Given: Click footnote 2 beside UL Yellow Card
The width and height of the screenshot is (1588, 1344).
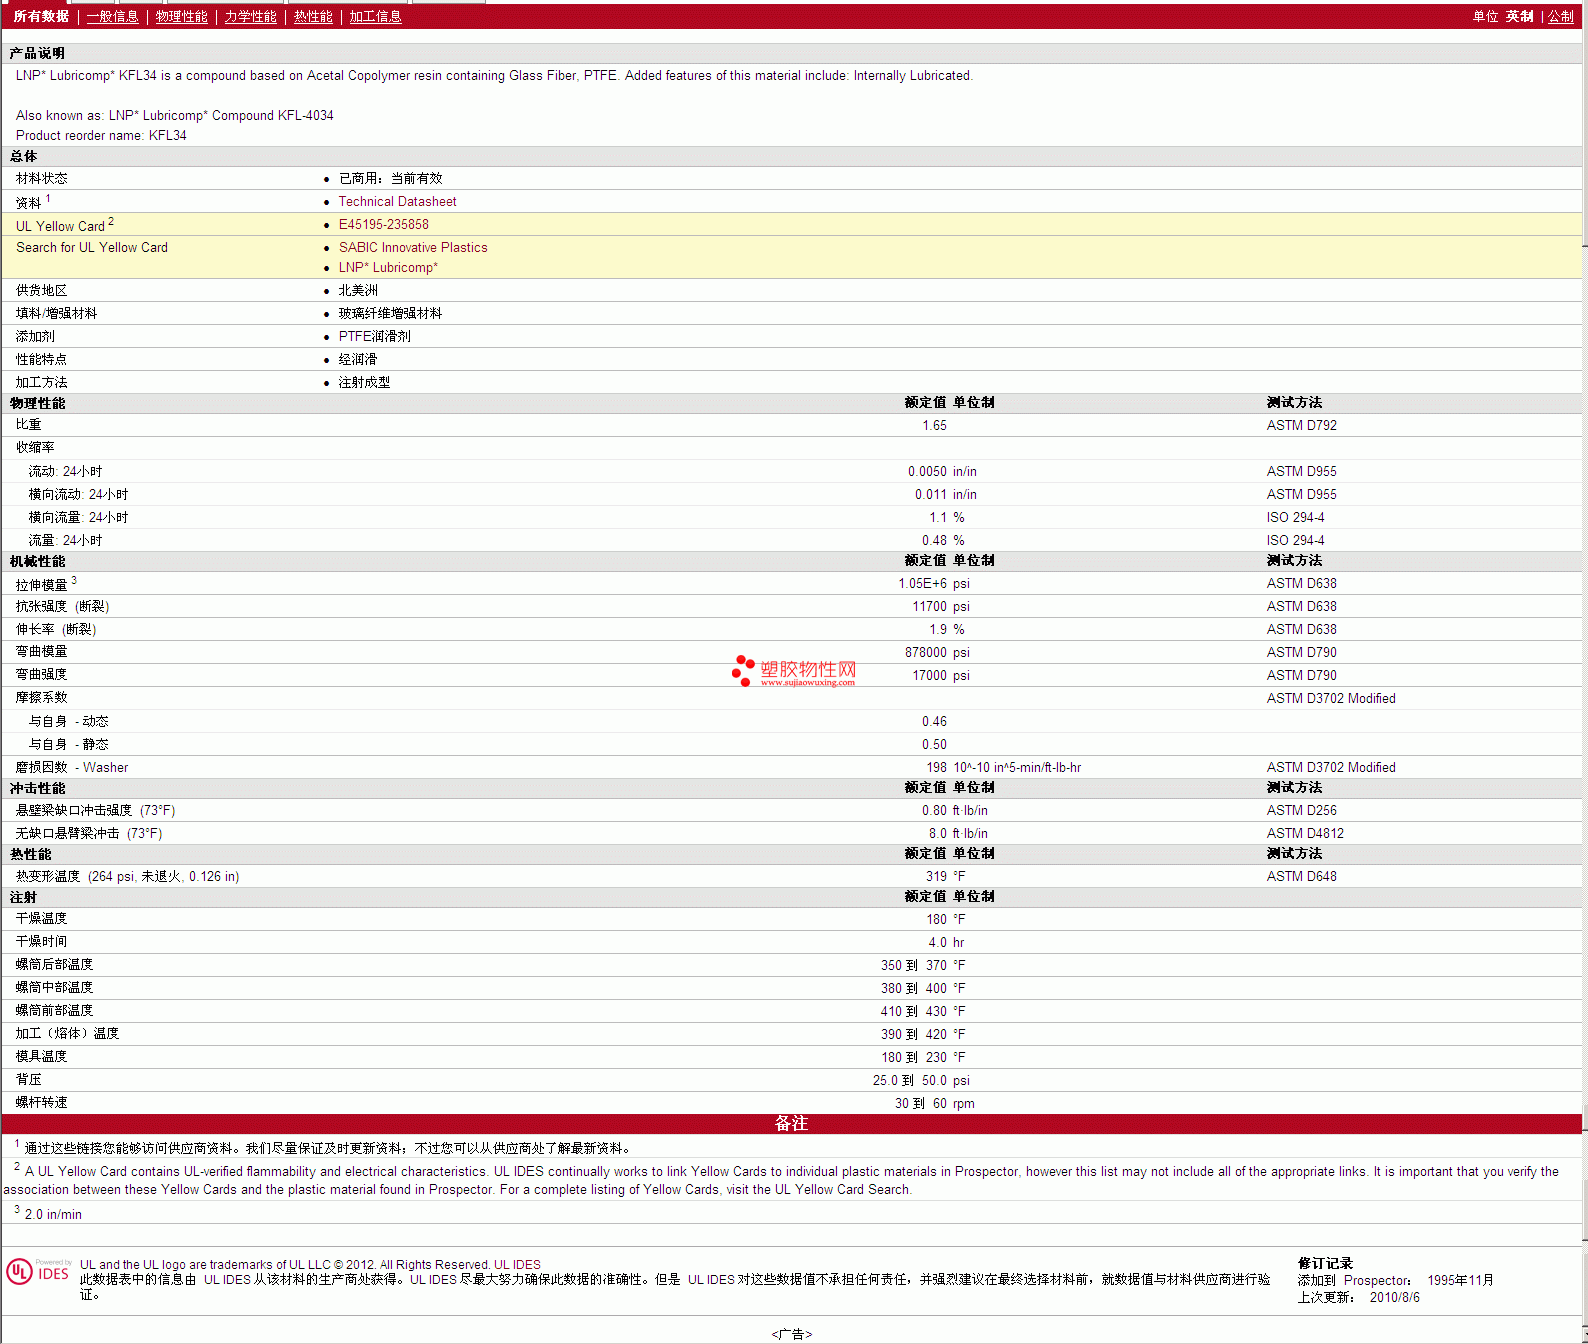Looking at the screenshot, I should 111,221.
